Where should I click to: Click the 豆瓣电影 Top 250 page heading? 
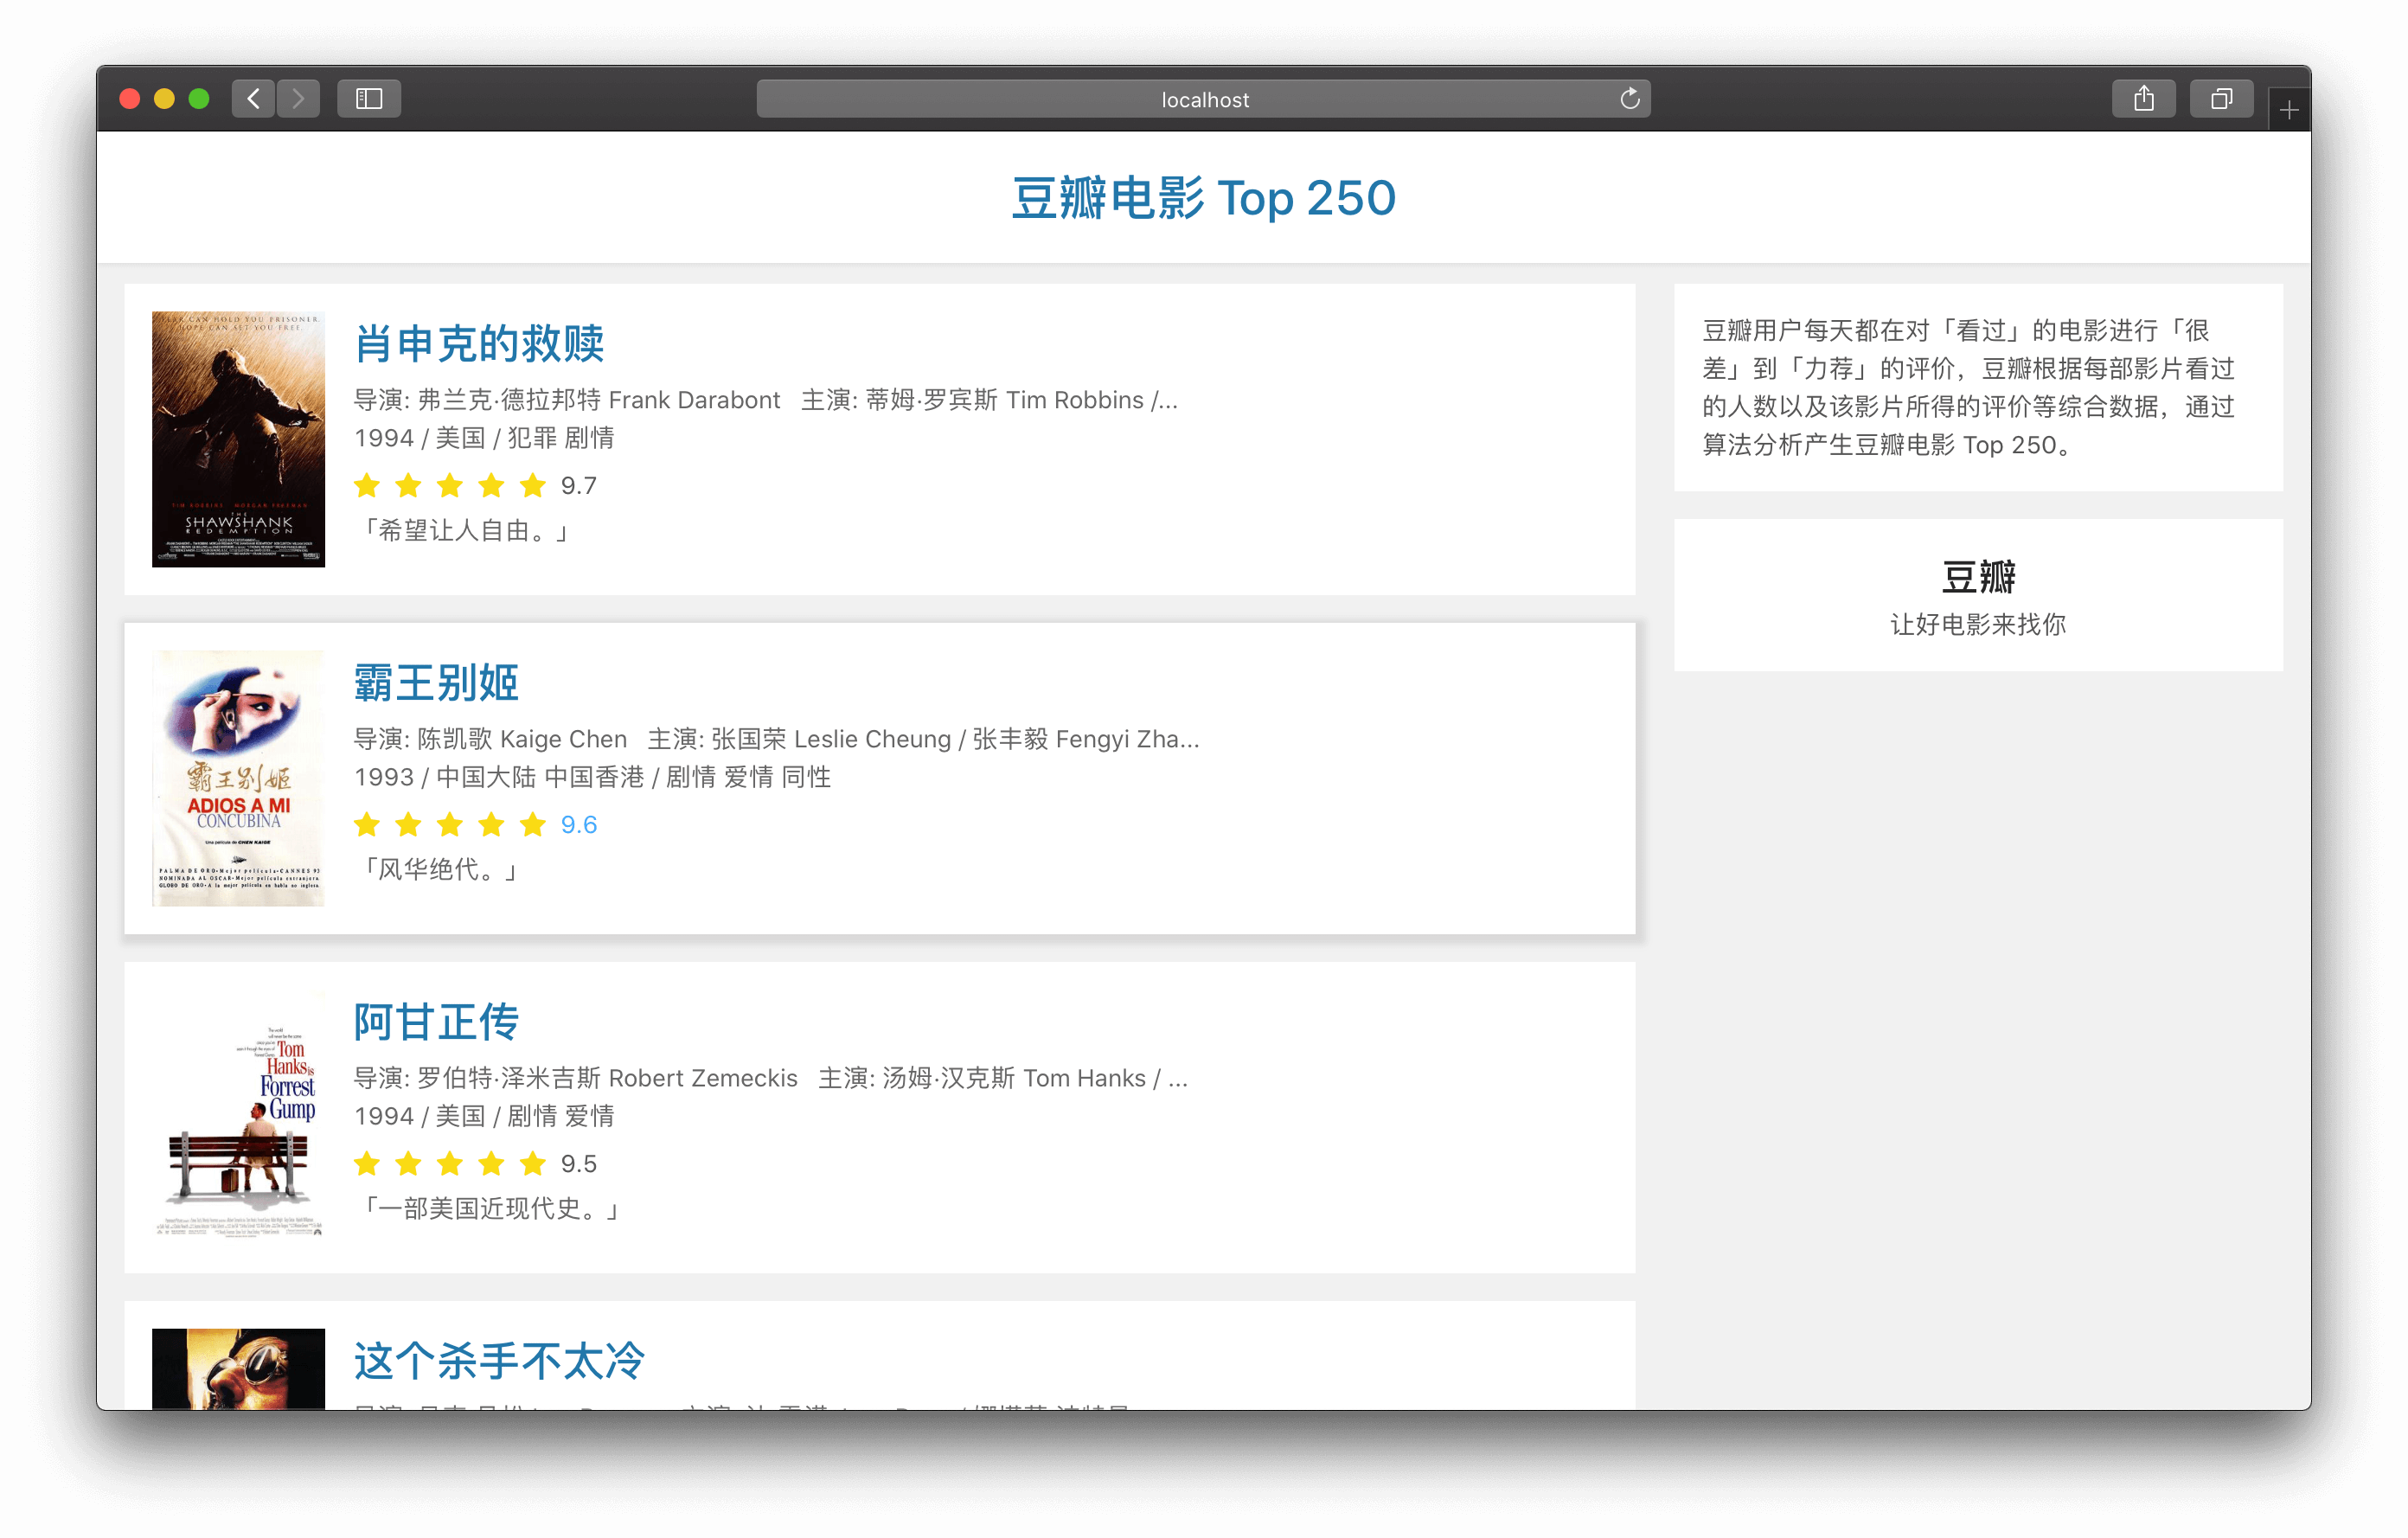[x=1203, y=197]
